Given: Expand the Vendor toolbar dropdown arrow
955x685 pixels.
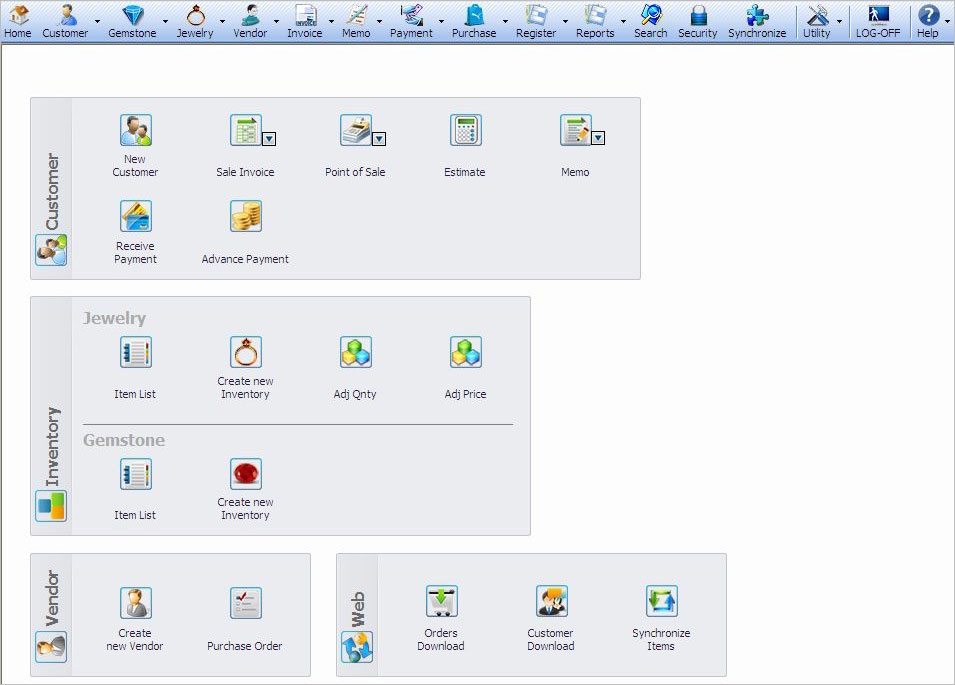Looking at the screenshot, I should 276,21.
